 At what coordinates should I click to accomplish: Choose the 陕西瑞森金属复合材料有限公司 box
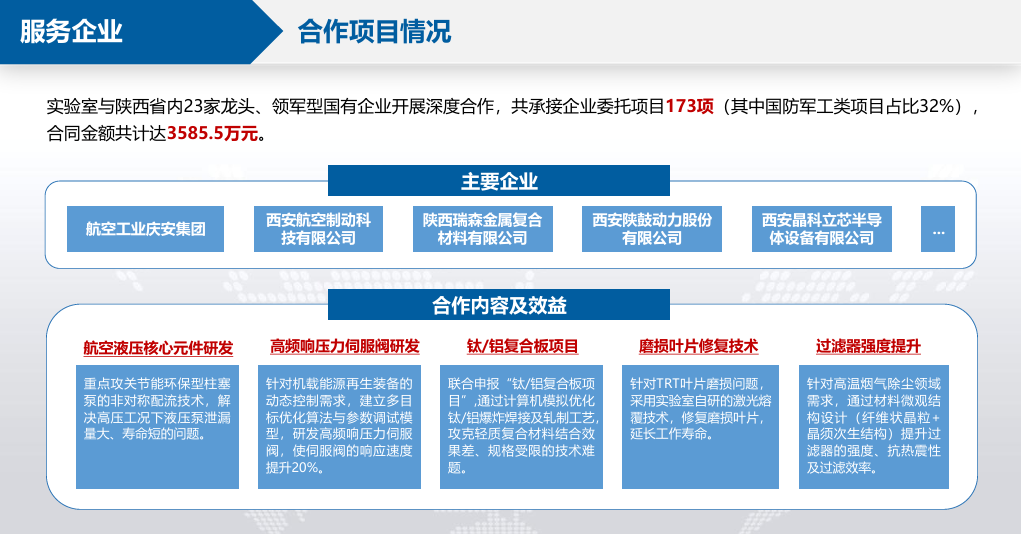tap(482, 229)
